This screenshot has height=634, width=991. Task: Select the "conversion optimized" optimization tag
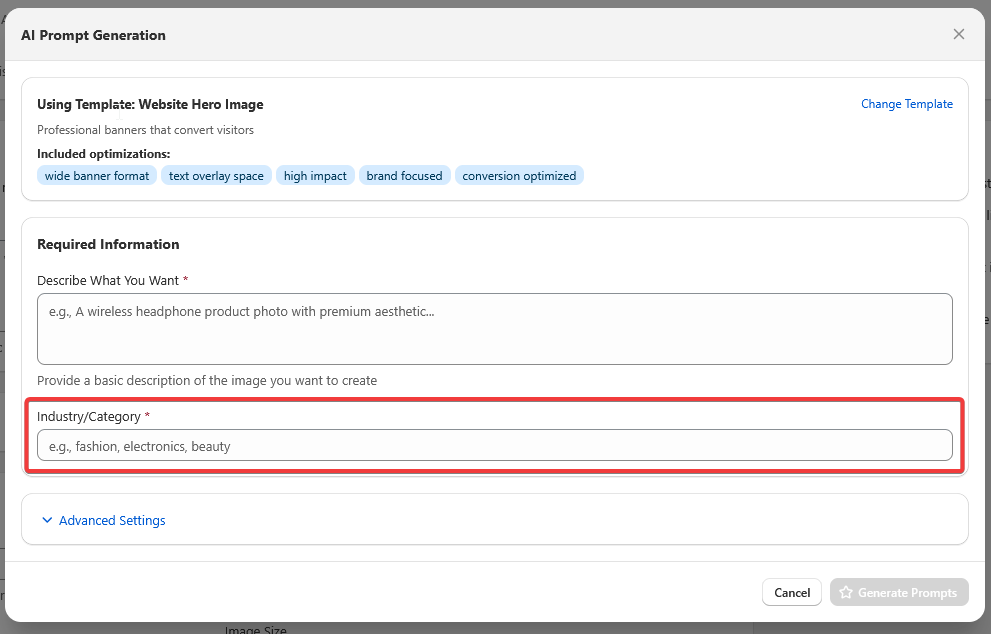click(519, 176)
